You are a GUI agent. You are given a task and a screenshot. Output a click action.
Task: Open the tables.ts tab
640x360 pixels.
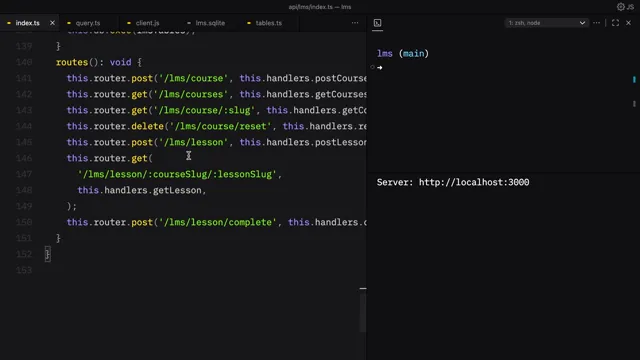coord(269,23)
